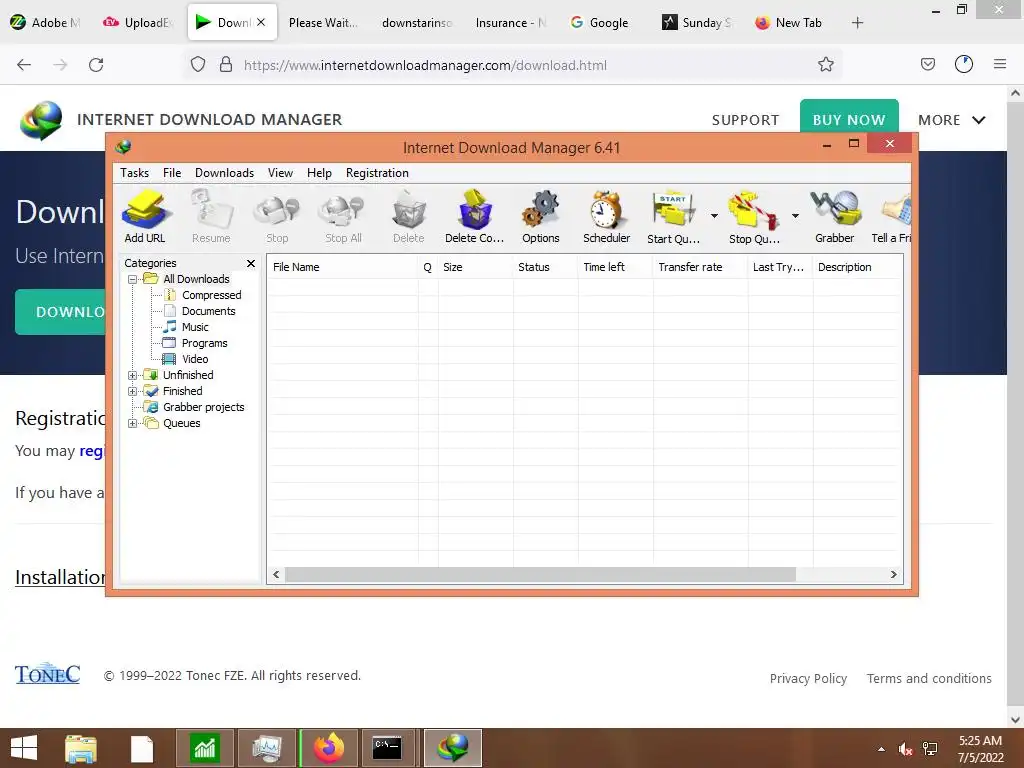Click the Start Queue toolbar icon
This screenshot has width=1024, height=768.
click(673, 216)
